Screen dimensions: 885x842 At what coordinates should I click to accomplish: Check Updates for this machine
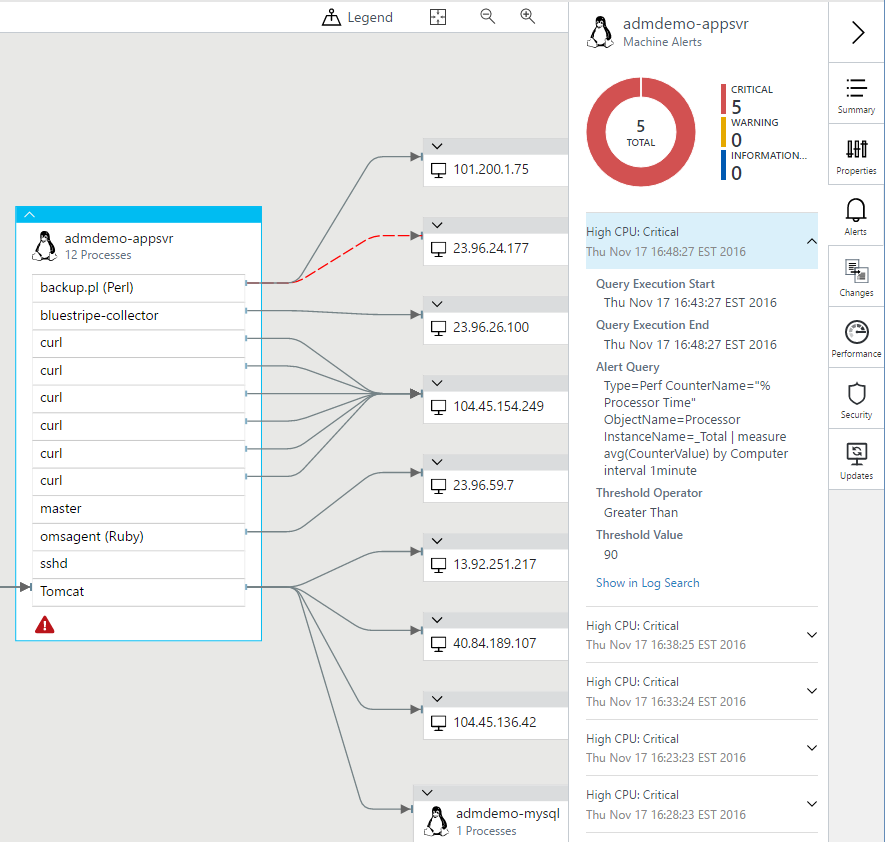(855, 460)
